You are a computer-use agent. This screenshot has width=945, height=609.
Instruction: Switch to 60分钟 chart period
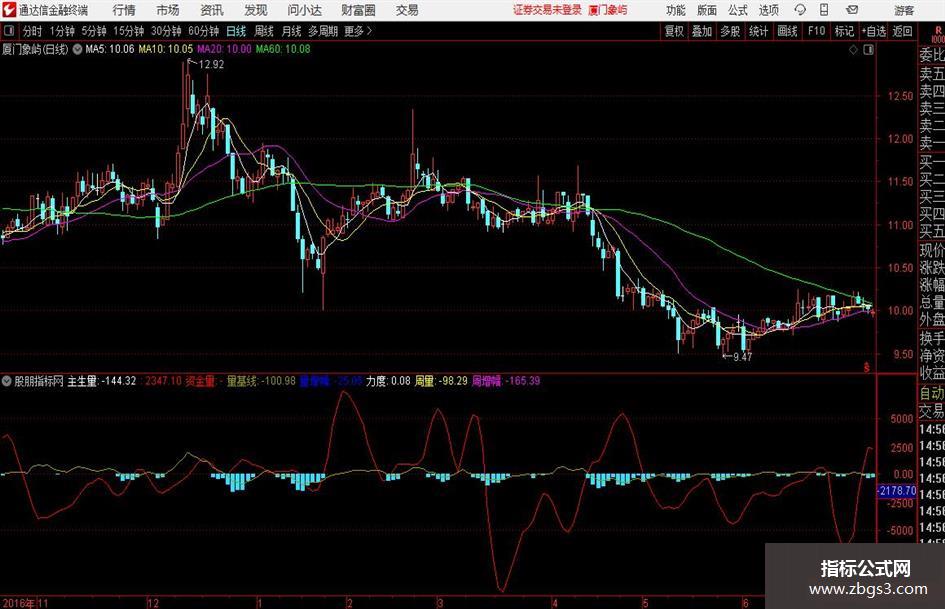pyautogui.click(x=204, y=31)
